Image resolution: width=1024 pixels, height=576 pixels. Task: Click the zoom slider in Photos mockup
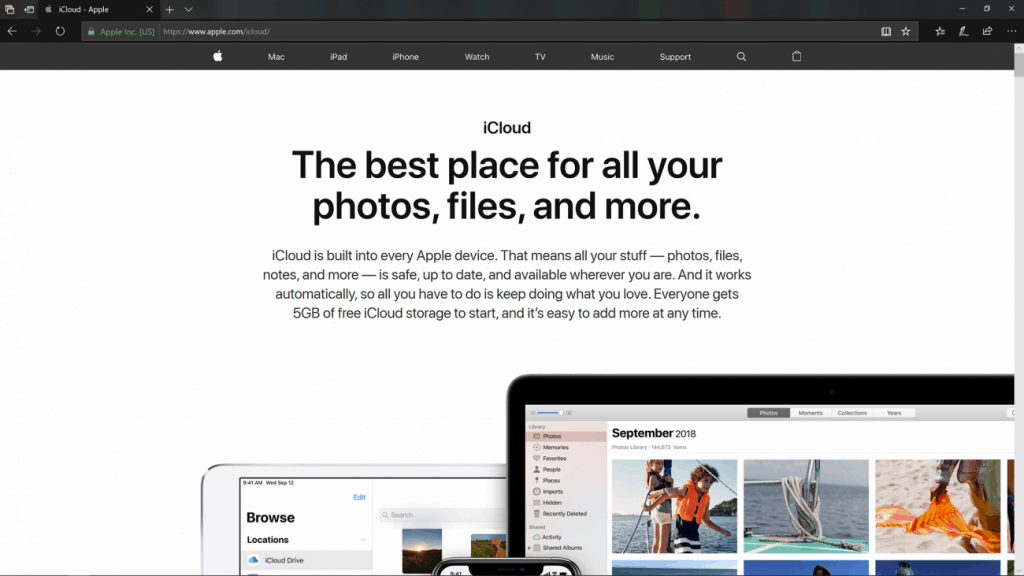click(x=551, y=413)
